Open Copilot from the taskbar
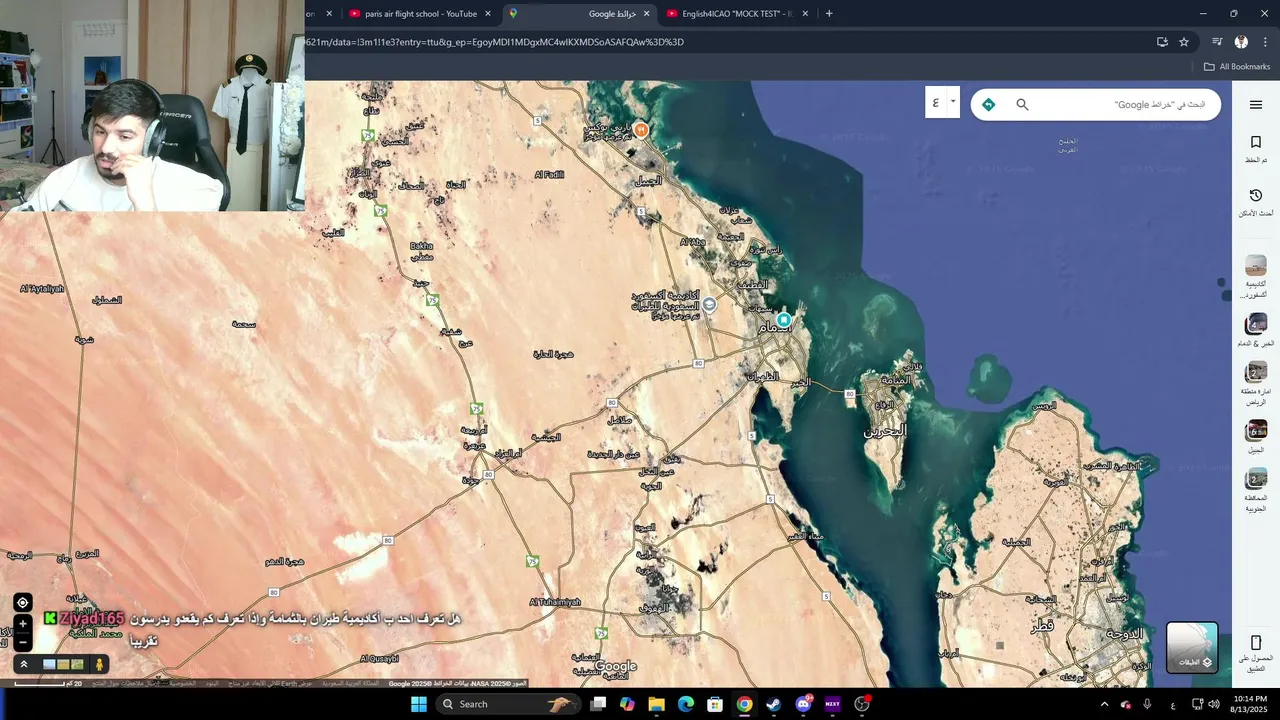Screen dimensions: 1280x720 tap(627, 704)
